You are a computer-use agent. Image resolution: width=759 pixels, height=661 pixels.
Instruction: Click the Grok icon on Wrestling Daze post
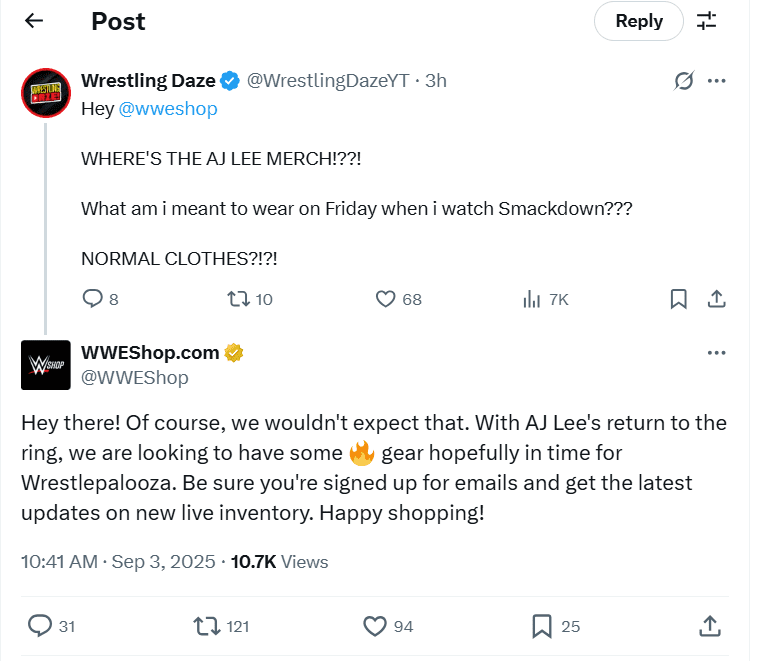pos(684,81)
